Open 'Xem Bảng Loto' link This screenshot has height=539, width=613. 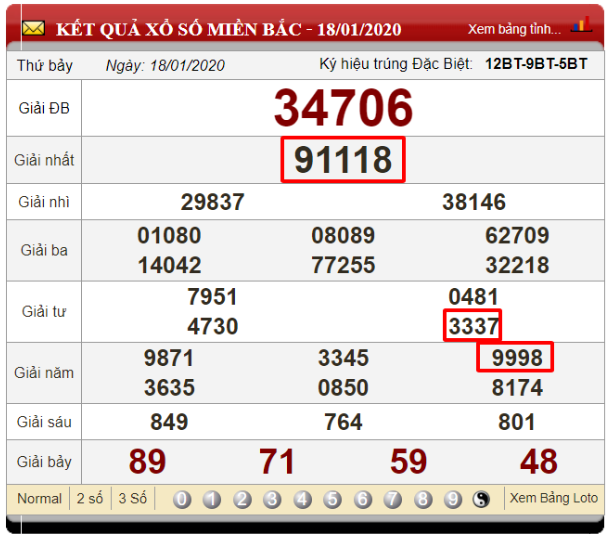pos(553,498)
